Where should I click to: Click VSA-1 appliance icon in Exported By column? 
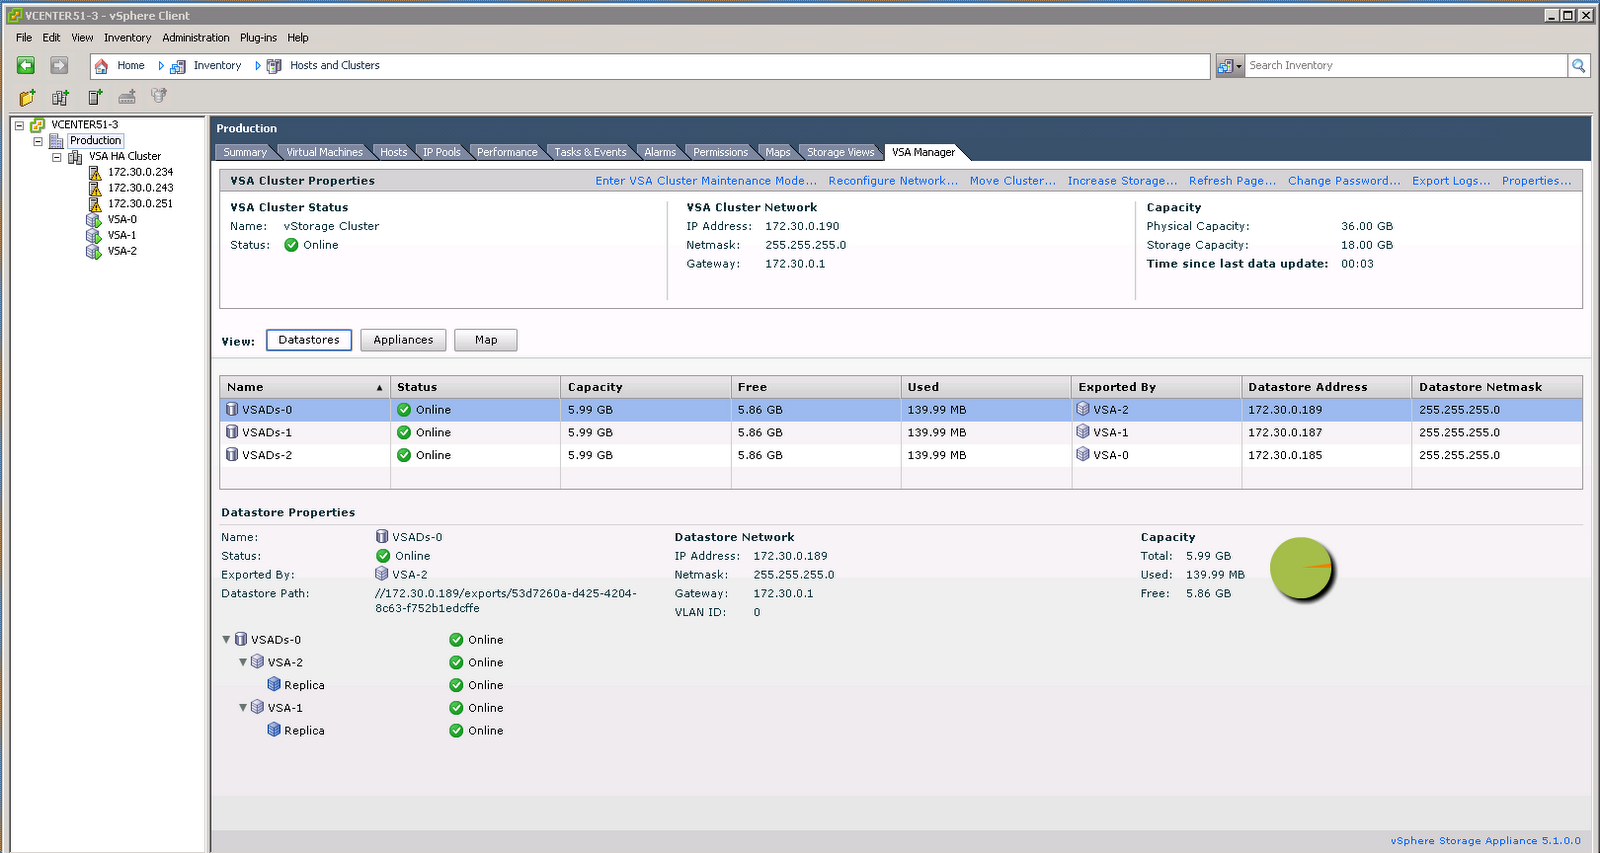pos(1083,431)
